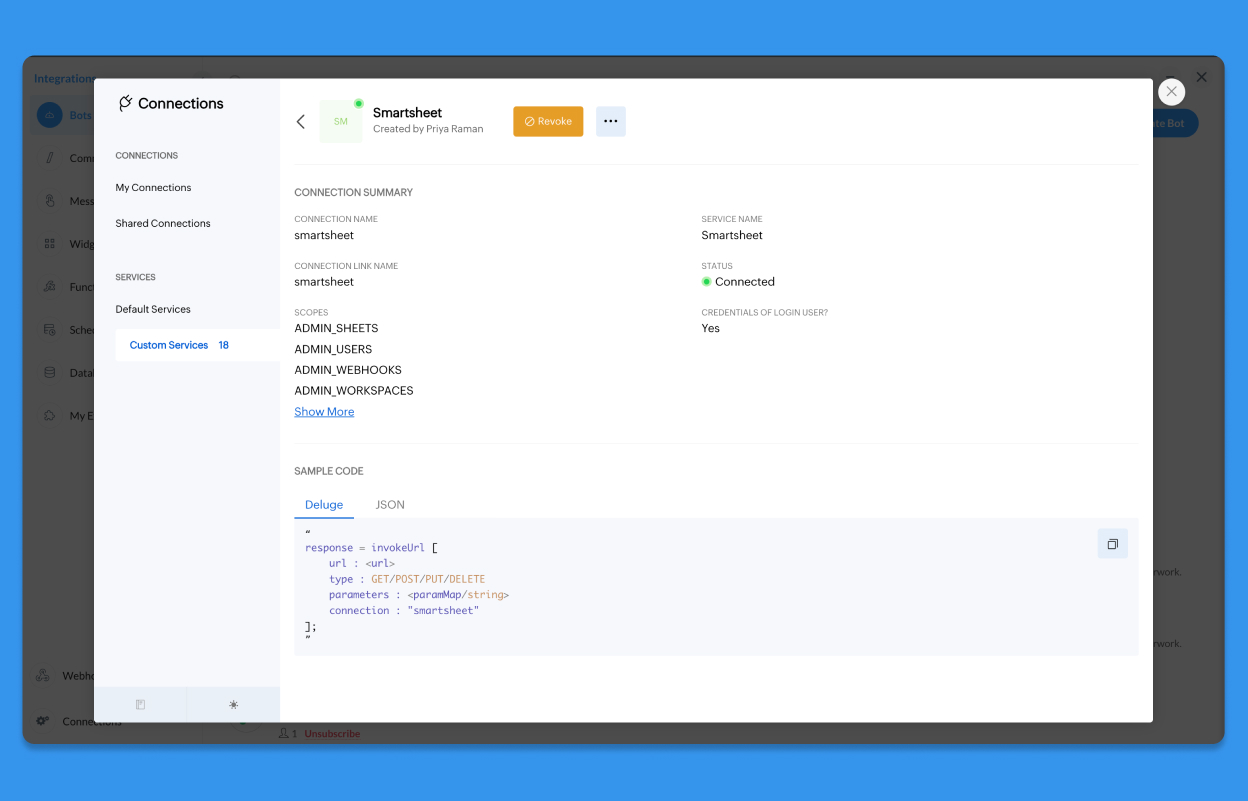Click the Databases cylinder icon in background sidebar
Image resolution: width=1248 pixels, height=801 pixels.
click(50, 373)
